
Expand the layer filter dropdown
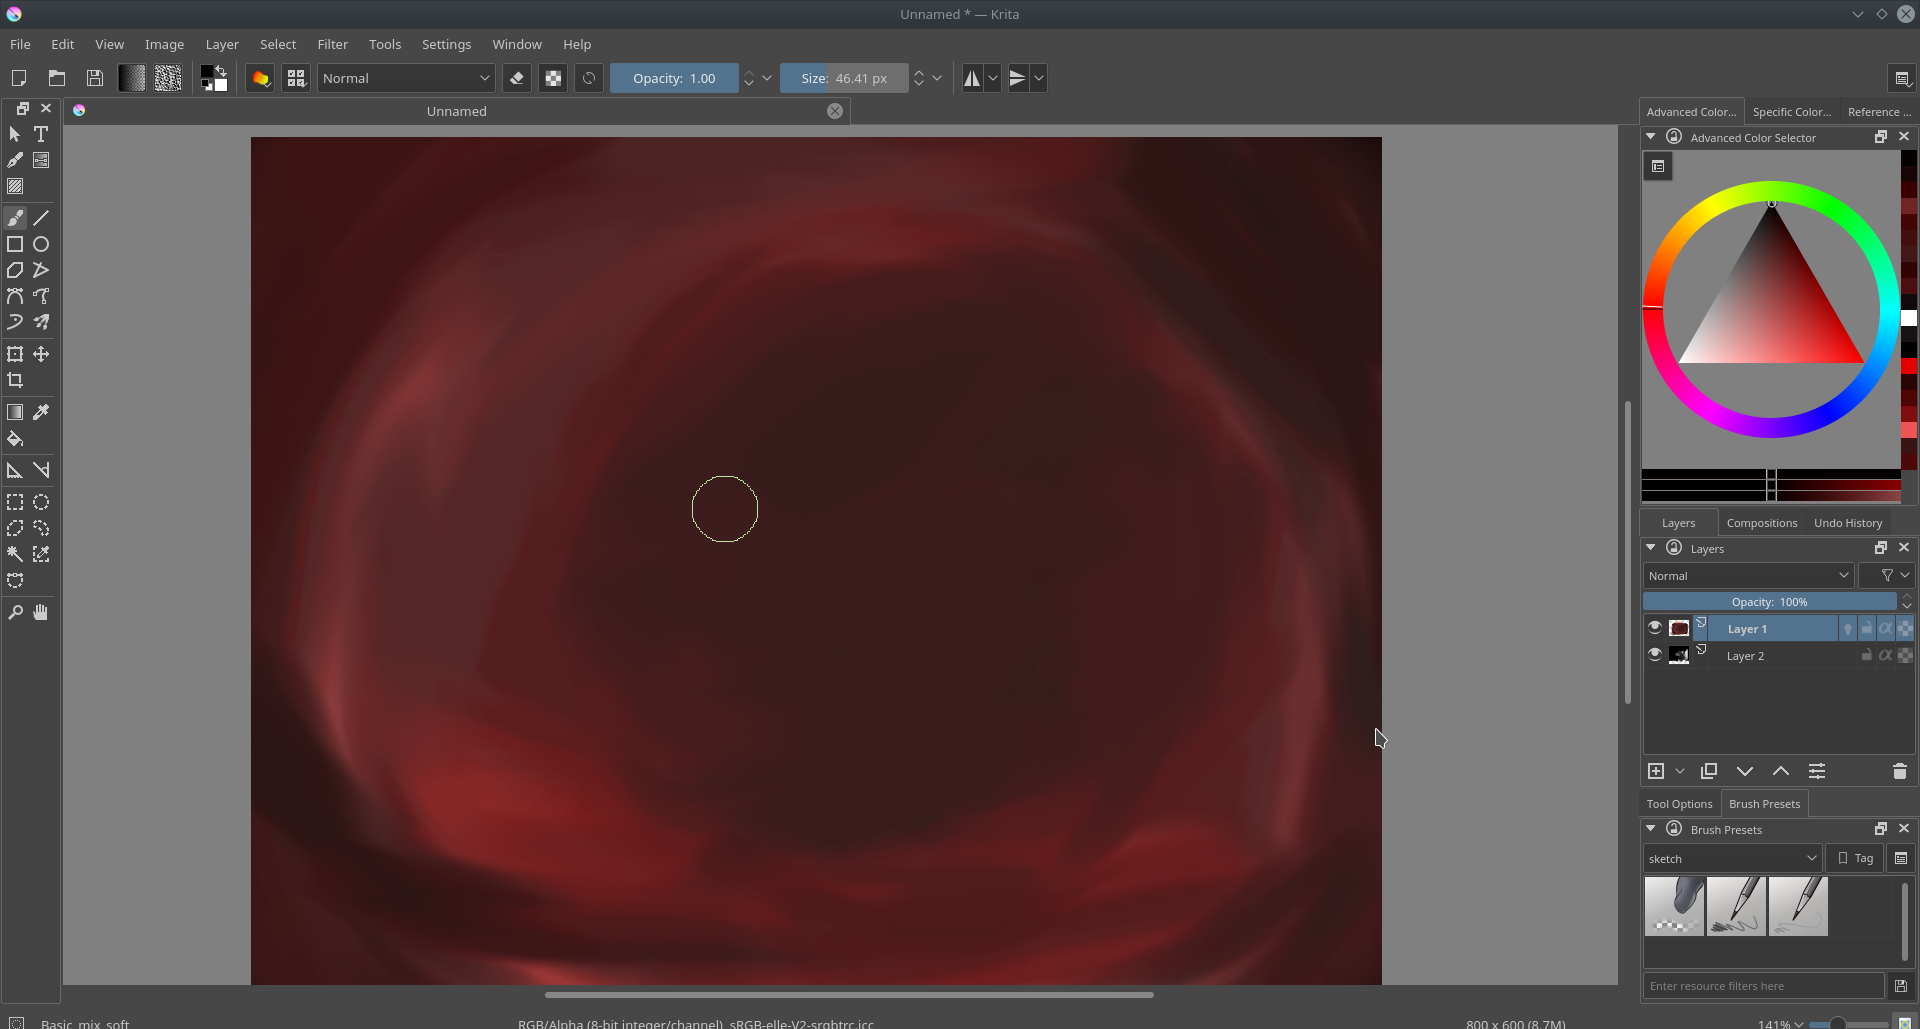(x=1887, y=575)
